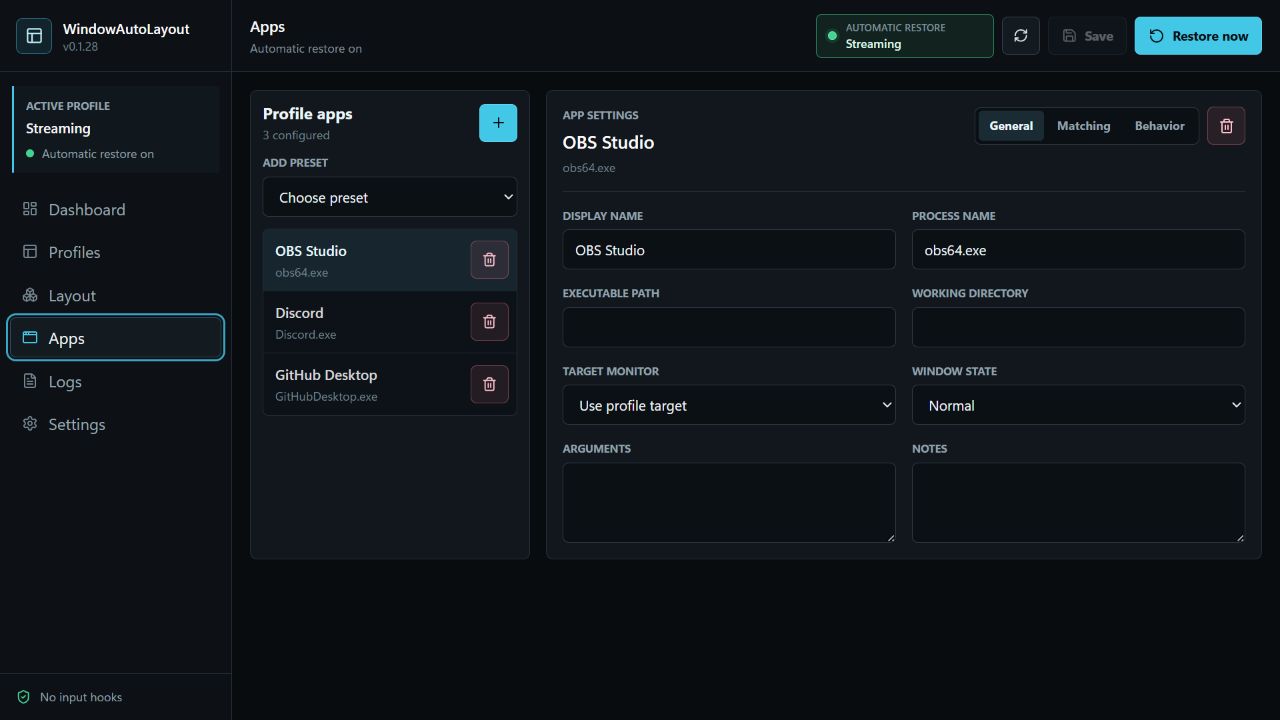Click the refresh icon button in header
Viewport: 1280px width, 720px height.
tap(1021, 36)
